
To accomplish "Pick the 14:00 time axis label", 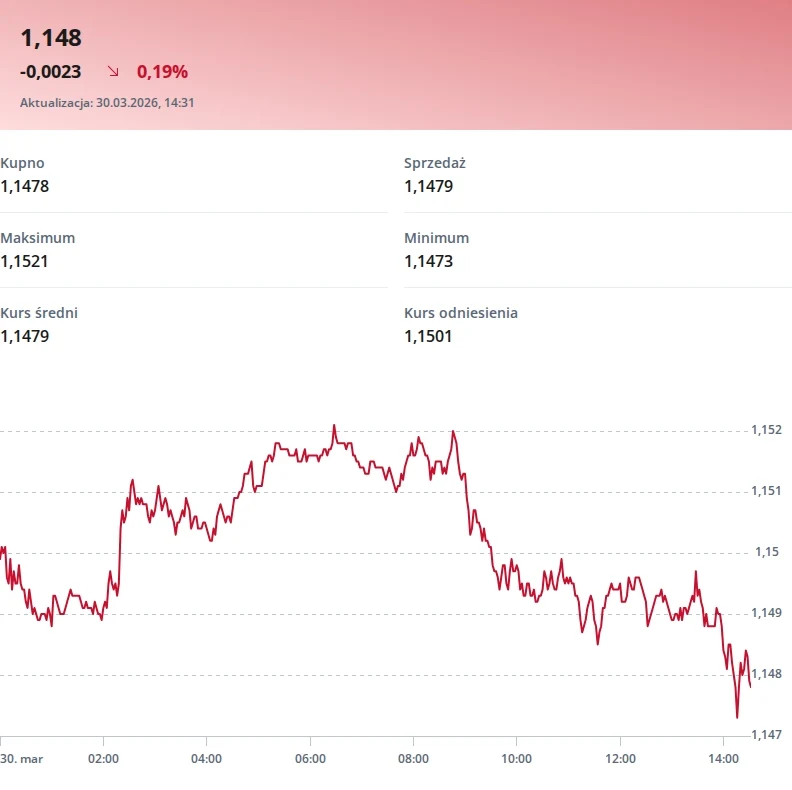I will tap(723, 758).
